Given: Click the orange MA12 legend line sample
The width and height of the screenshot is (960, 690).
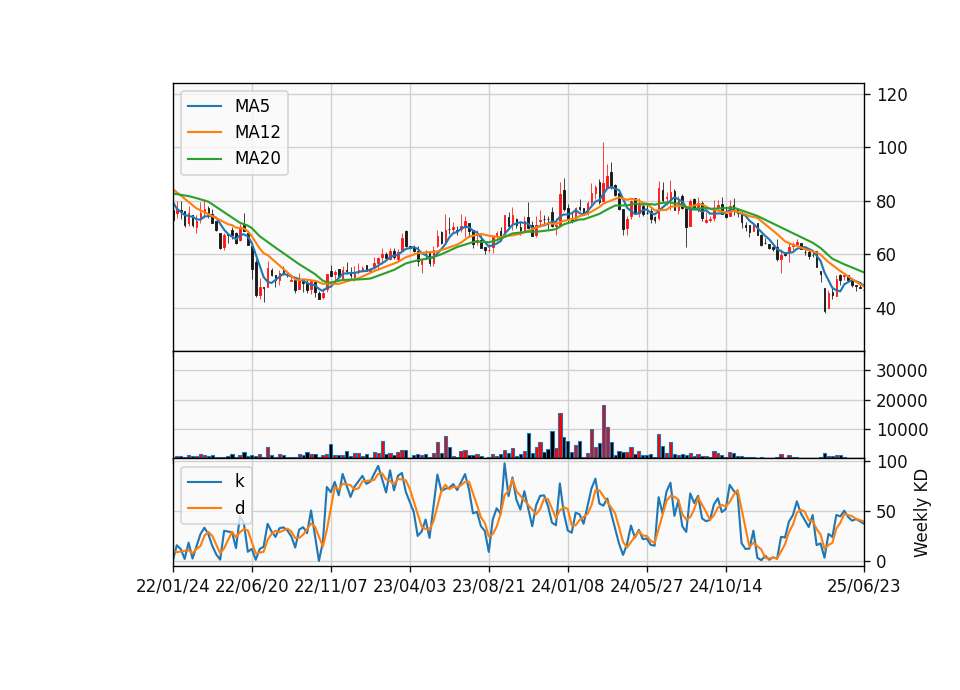Looking at the screenshot, I should tap(204, 132).
